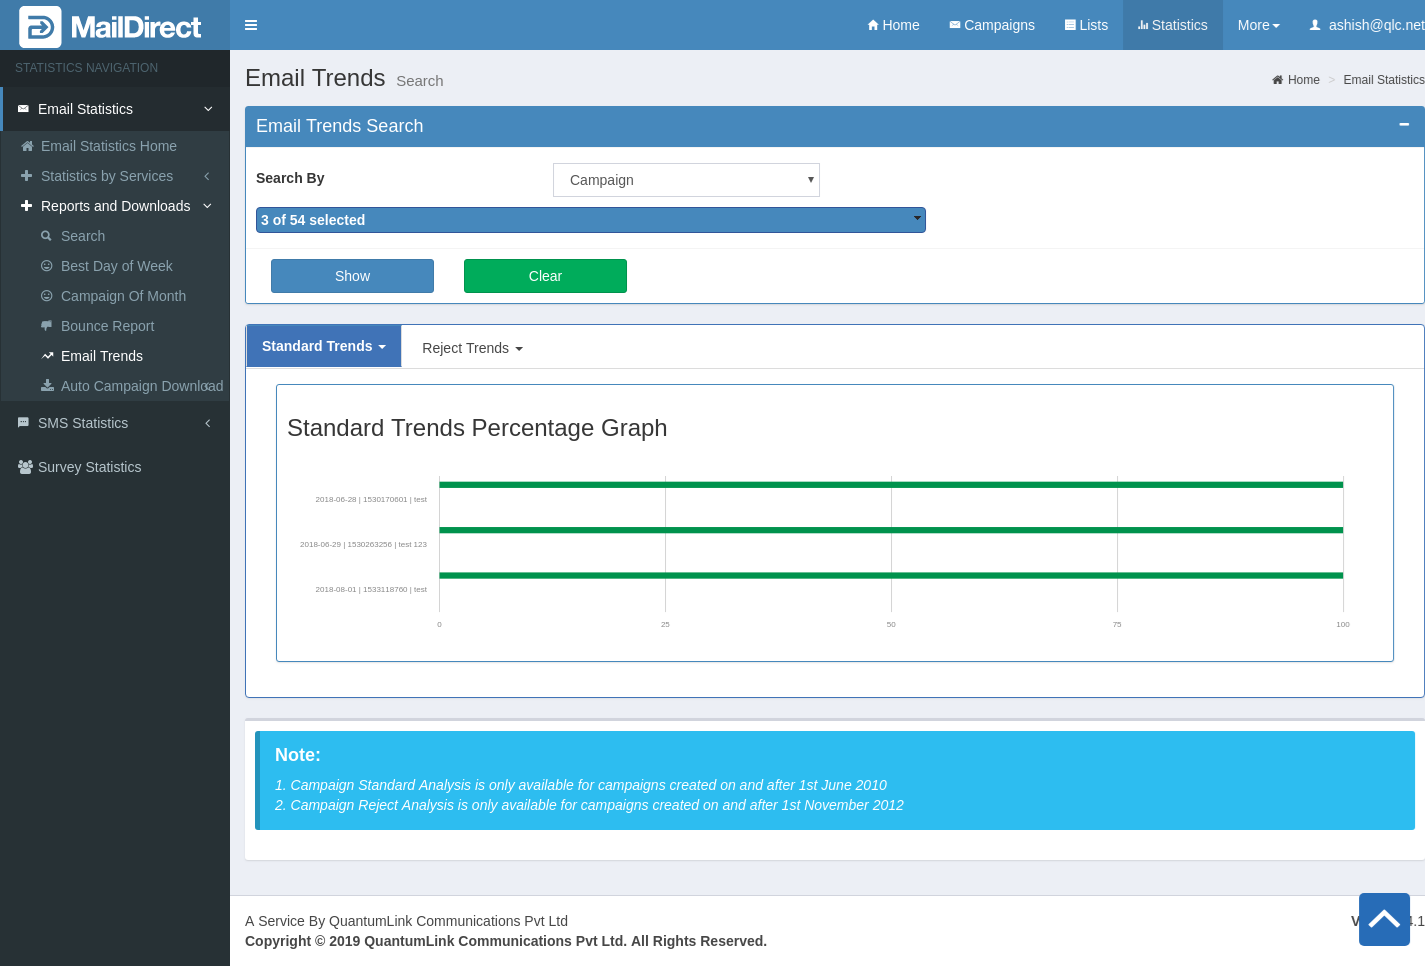The image size is (1425, 966).
Task: Click the MailDirect logo icon
Action: click(x=40, y=27)
